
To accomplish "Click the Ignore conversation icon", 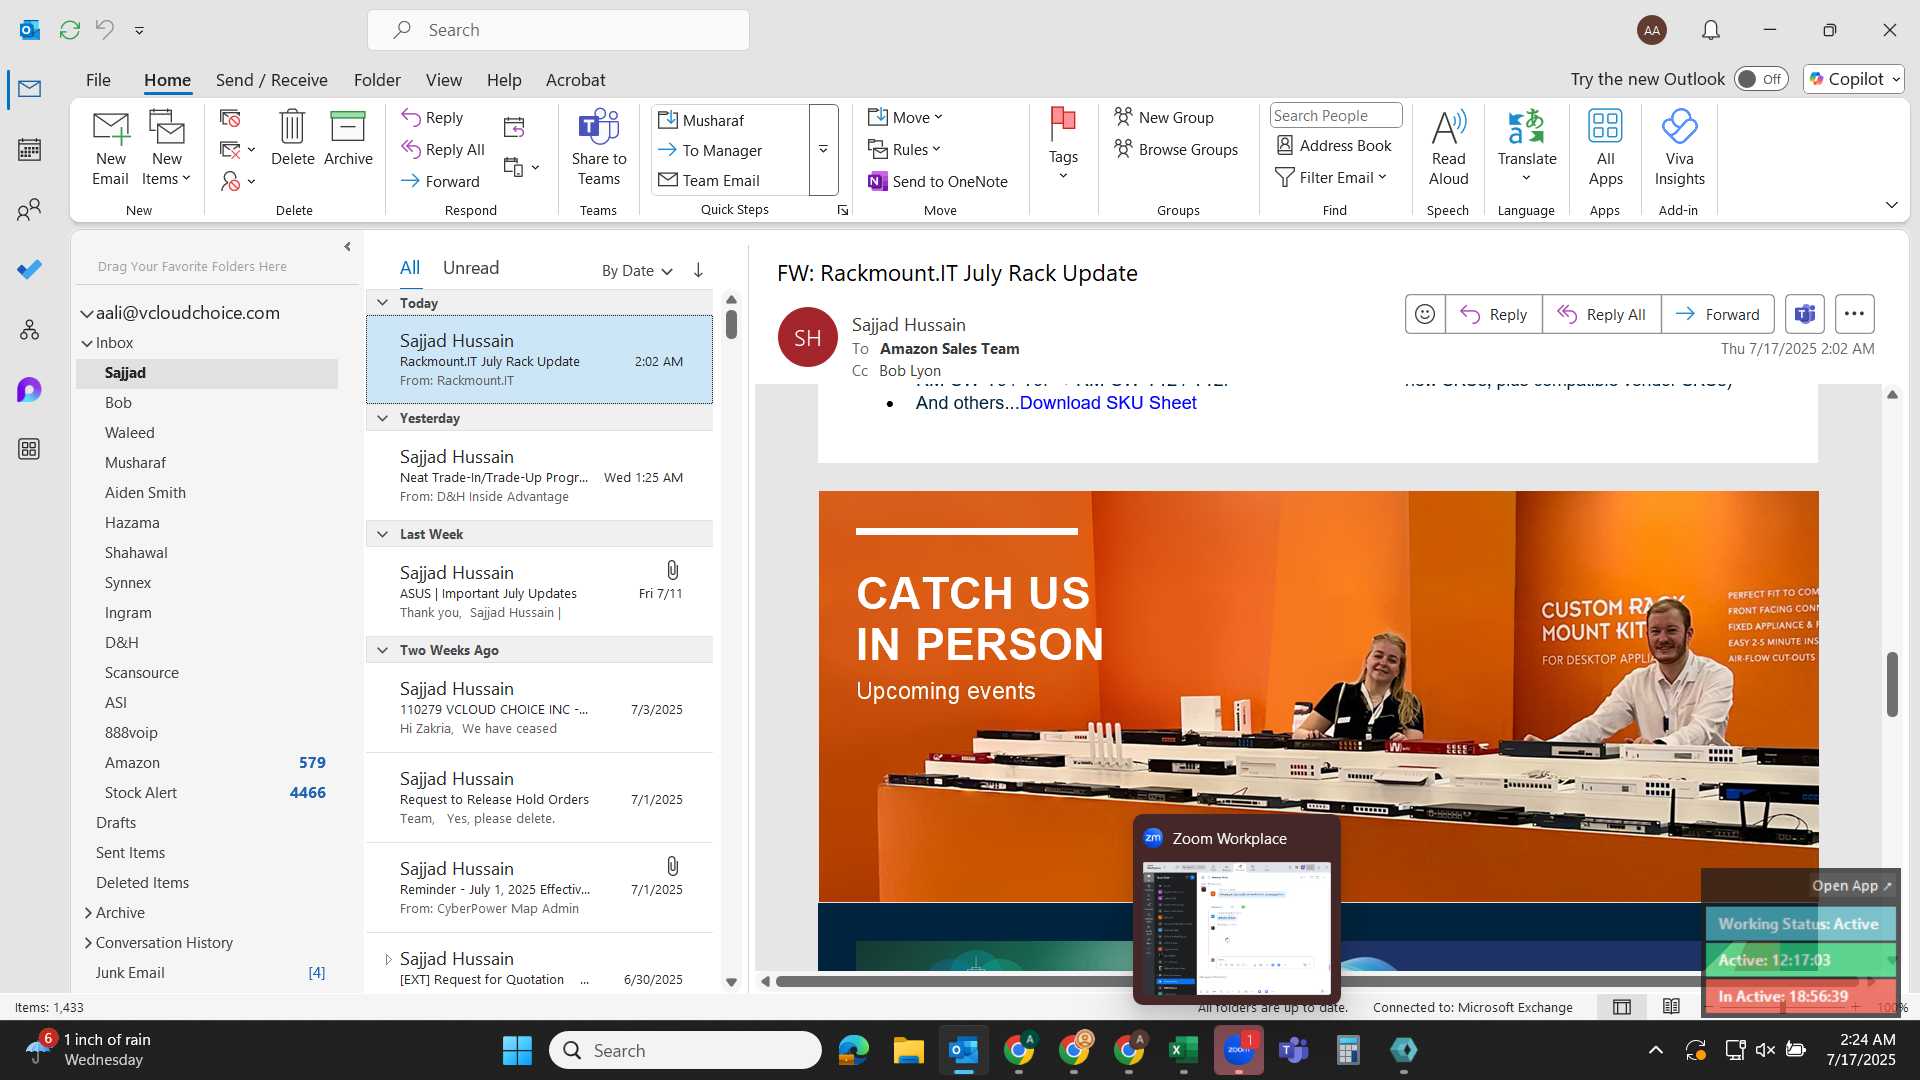I will coord(230,119).
